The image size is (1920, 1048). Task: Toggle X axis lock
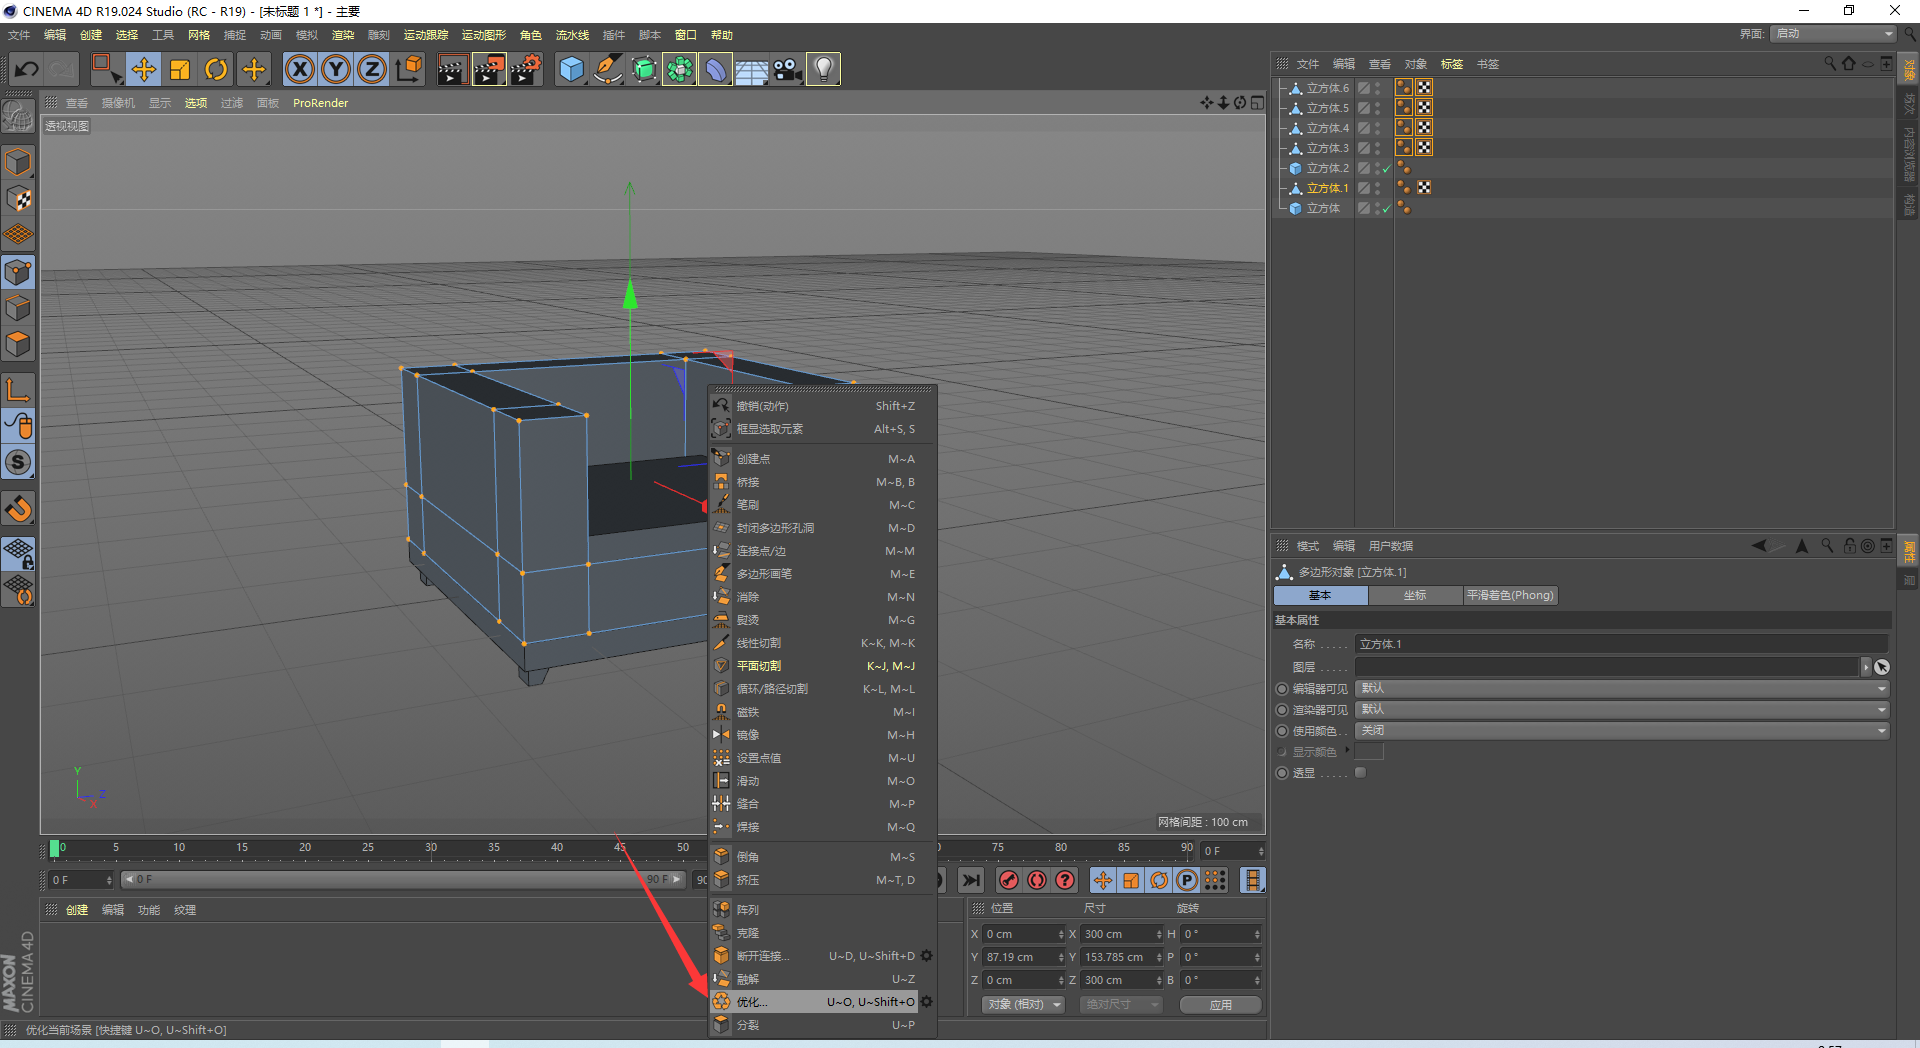[300, 69]
